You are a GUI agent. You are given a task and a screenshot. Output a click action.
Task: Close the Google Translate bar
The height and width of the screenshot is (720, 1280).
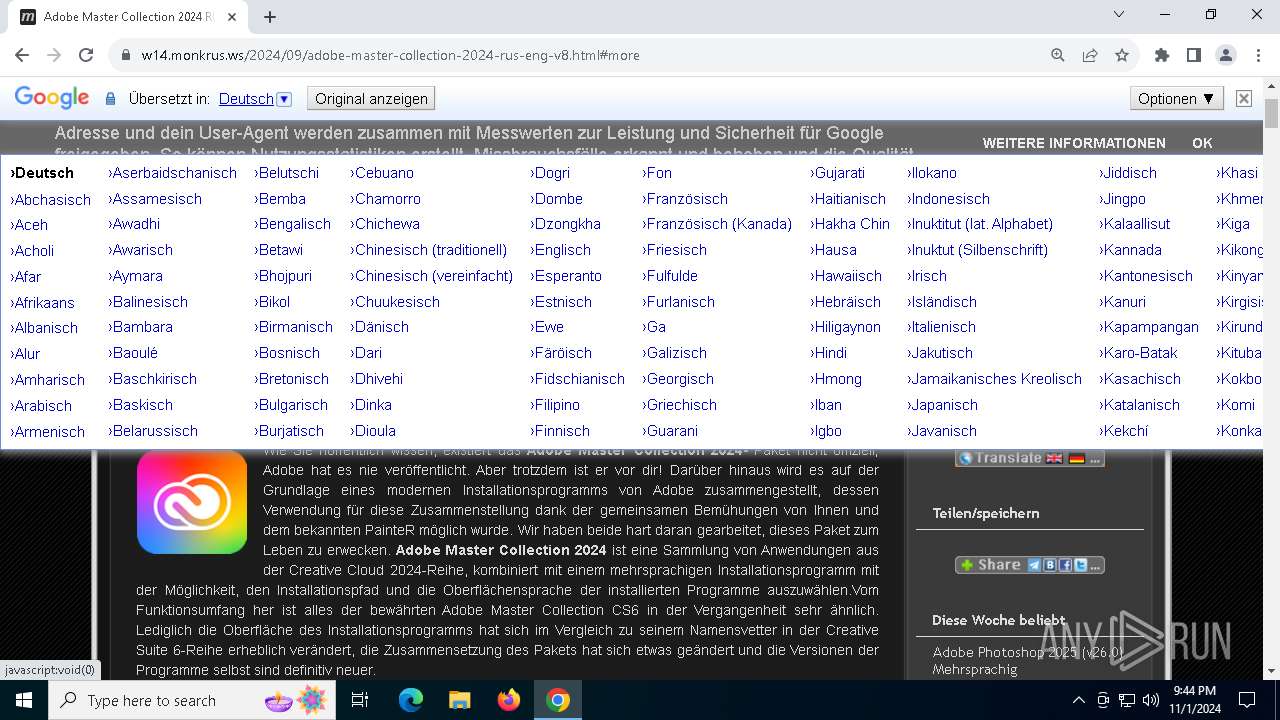click(1244, 98)
